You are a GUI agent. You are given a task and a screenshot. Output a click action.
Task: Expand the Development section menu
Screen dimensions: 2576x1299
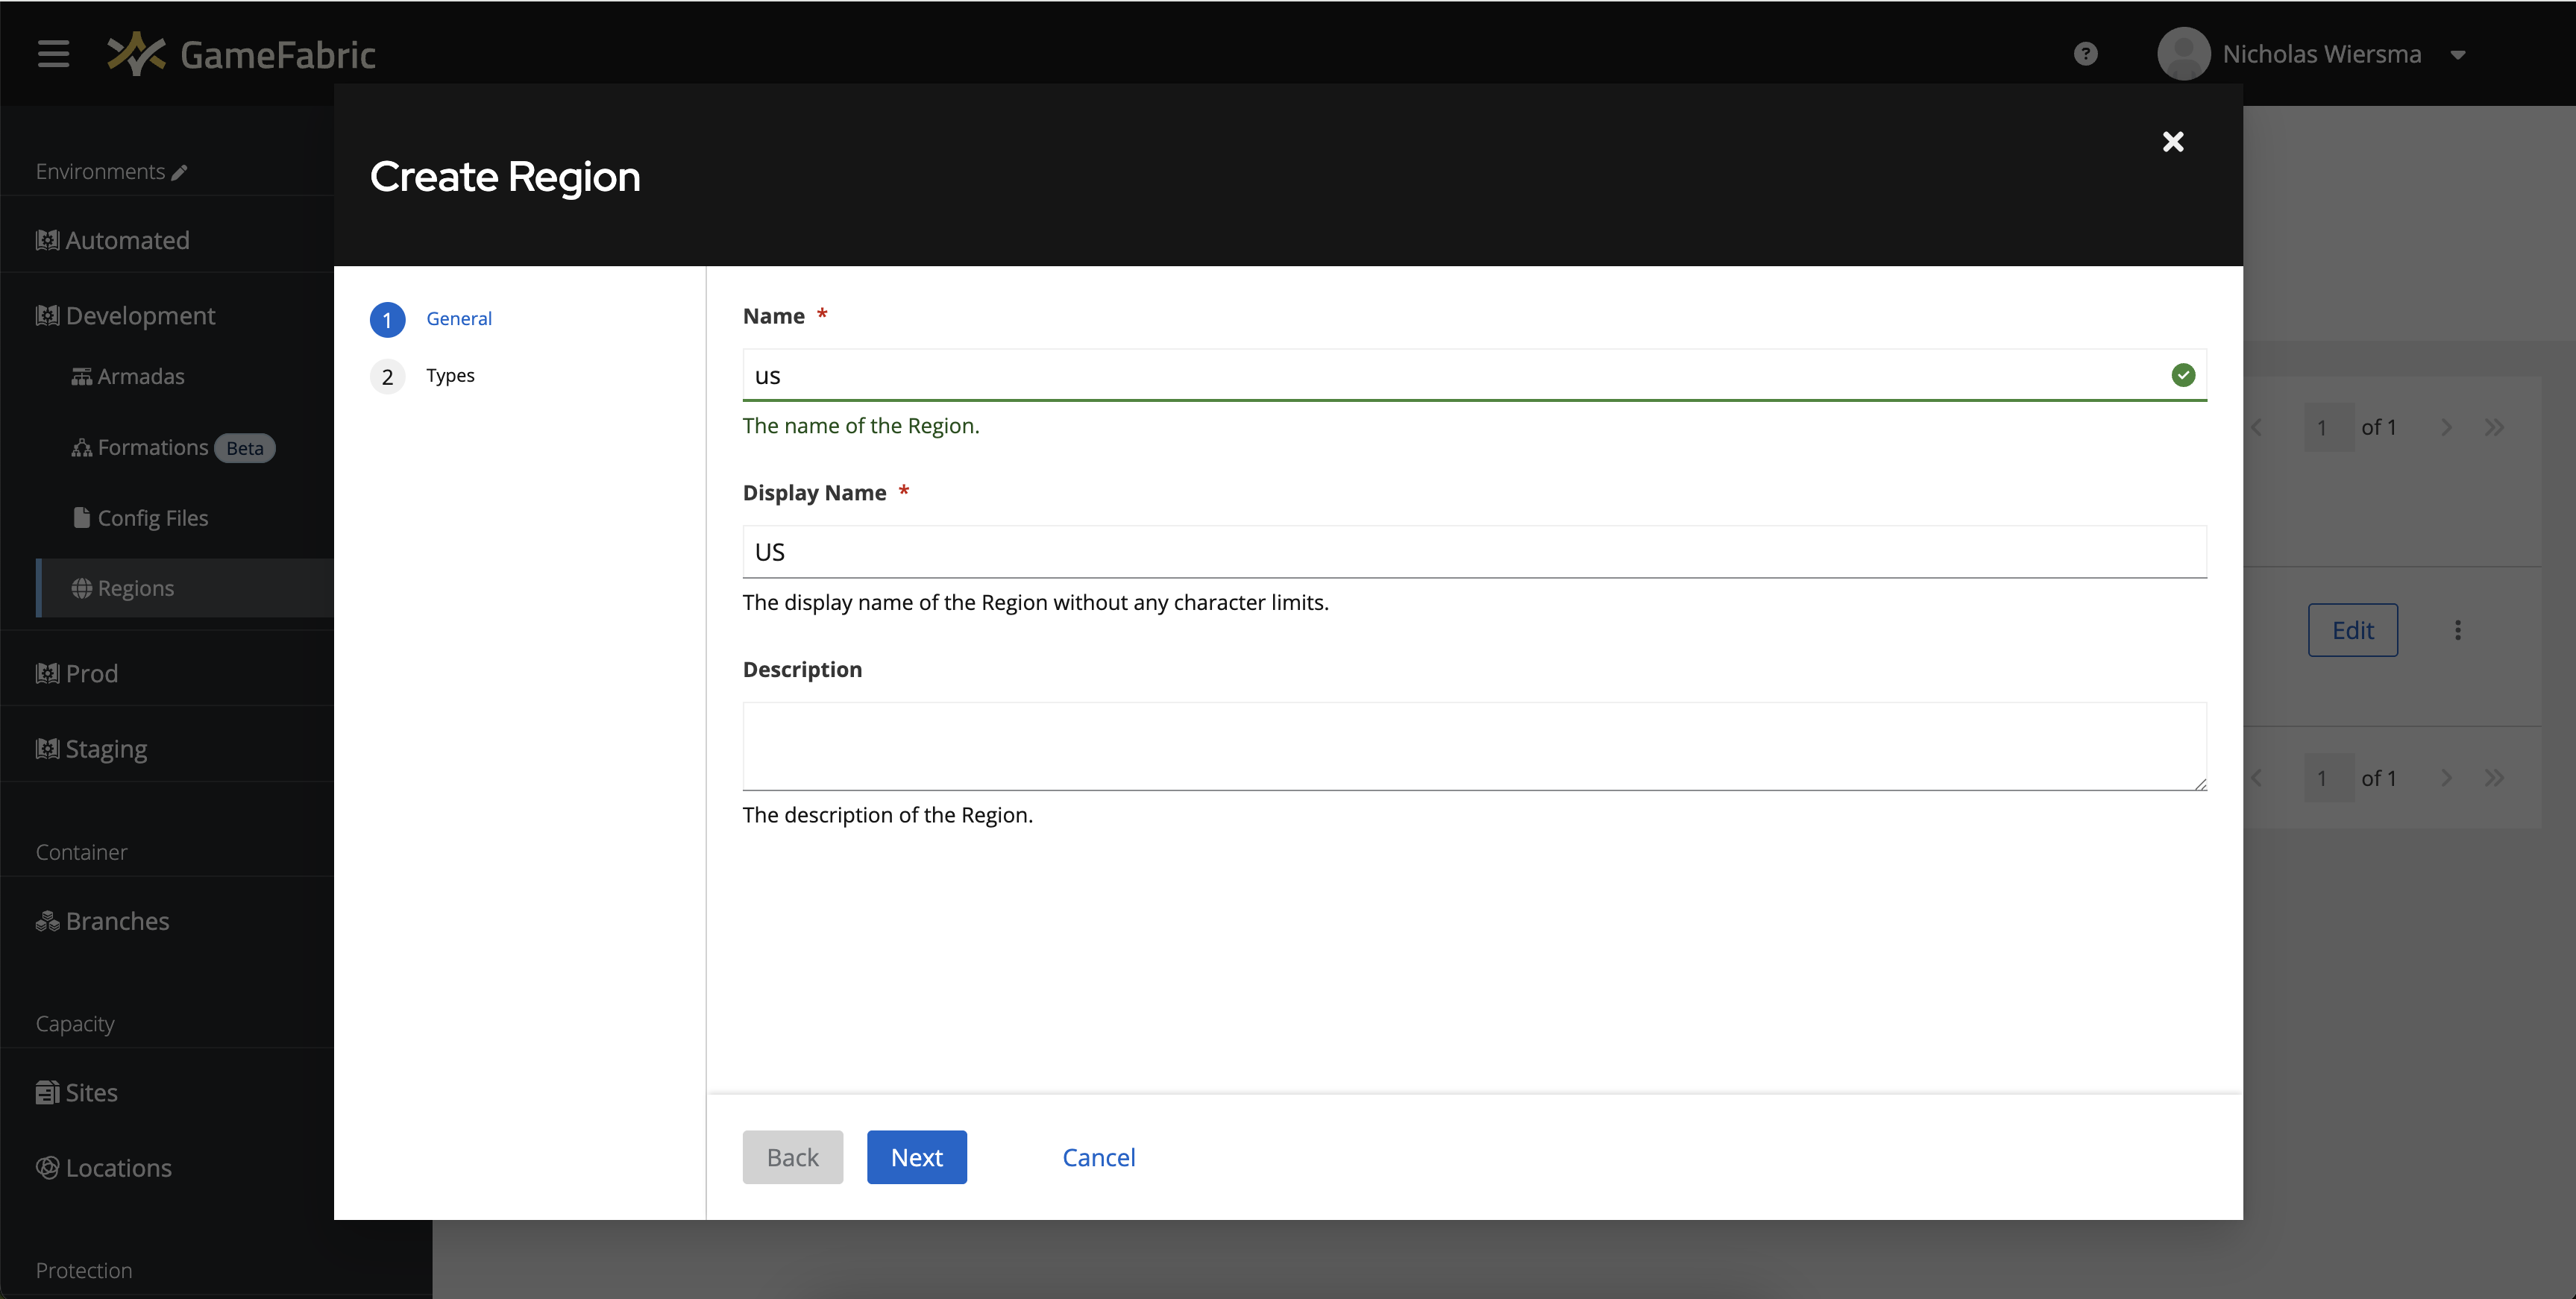tap(139, 315)
